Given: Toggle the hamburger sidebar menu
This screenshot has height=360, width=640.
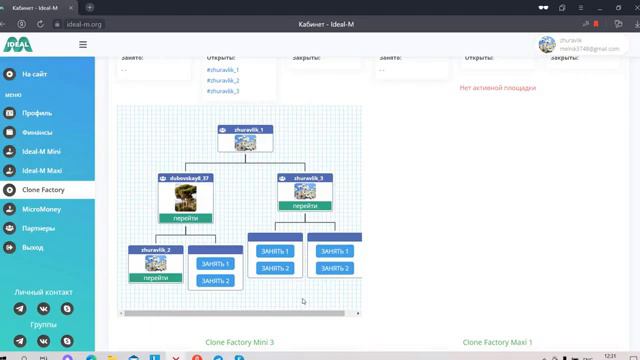Looking at the screenshot, I should coord(83,44).
